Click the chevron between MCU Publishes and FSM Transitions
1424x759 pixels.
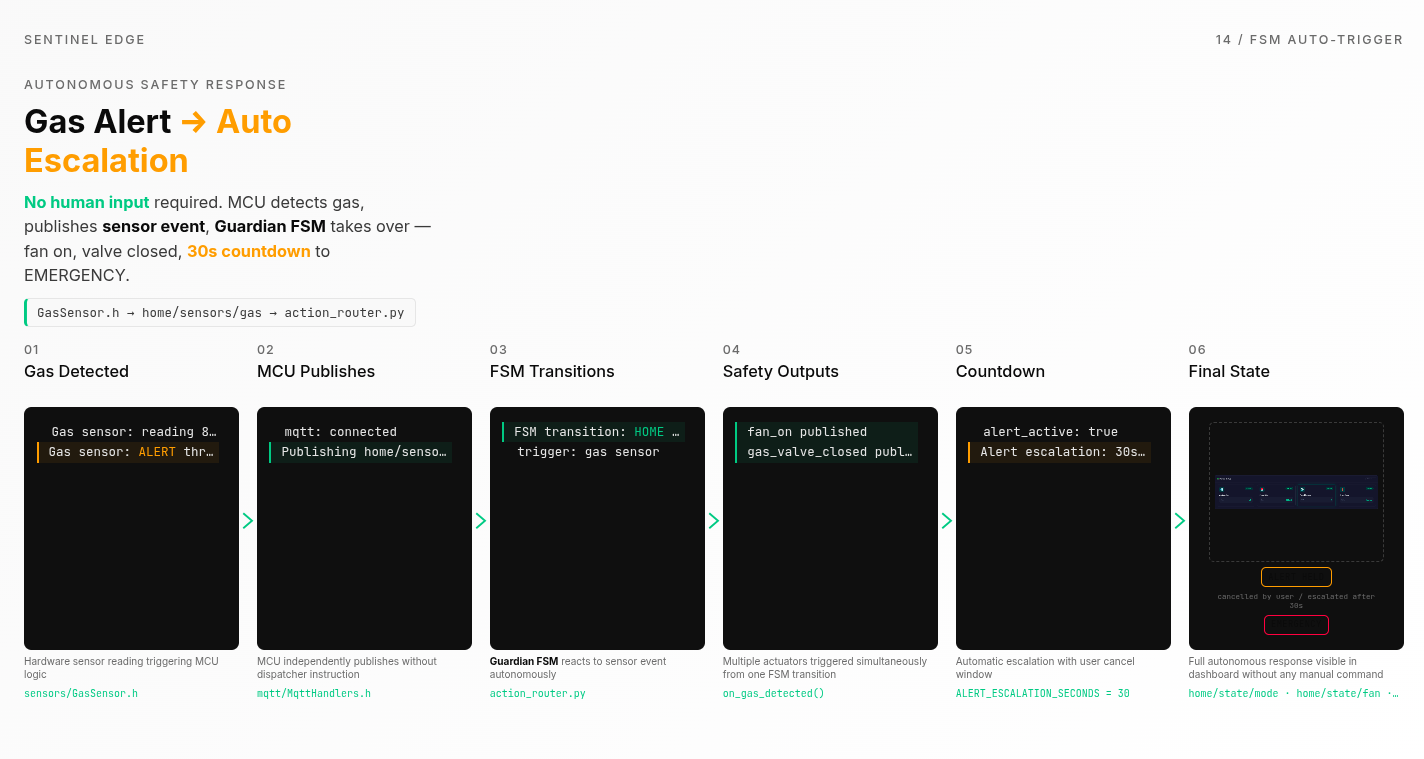[x=481, y=521]
